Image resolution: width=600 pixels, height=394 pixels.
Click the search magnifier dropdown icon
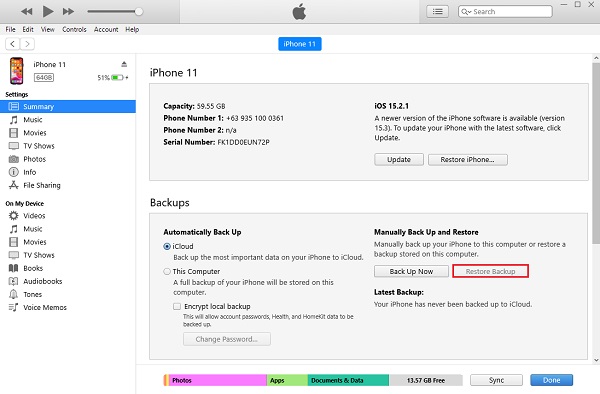[466, 11]
